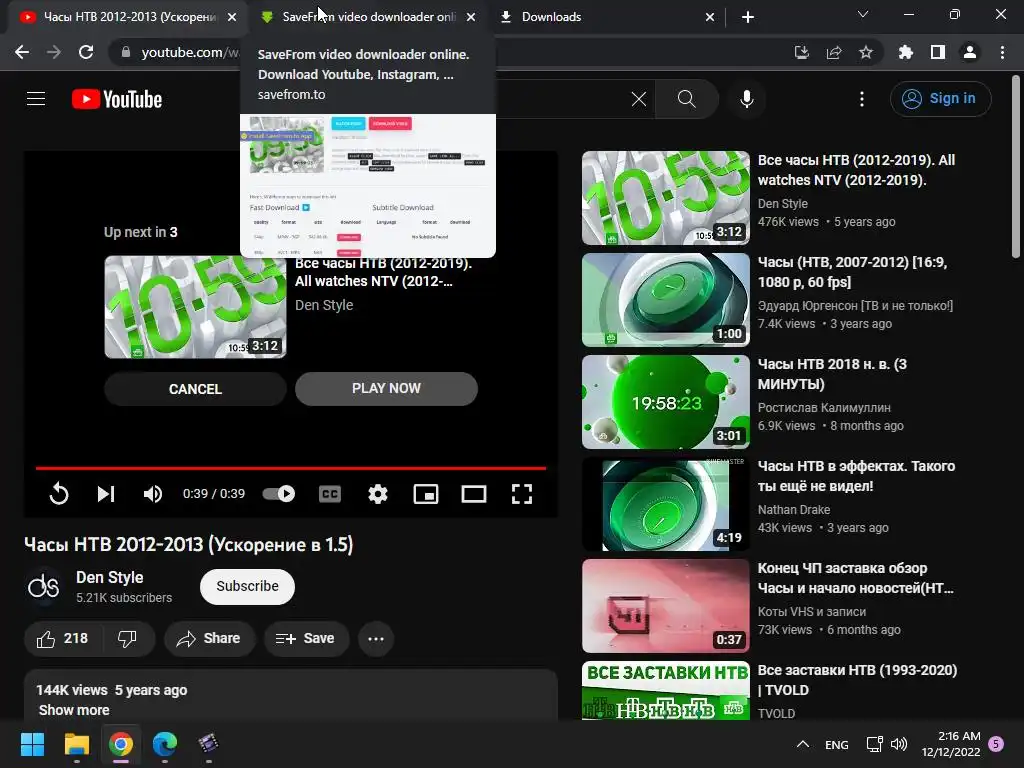Click the YouTube URL address bar
This screenshot has height=768, width=1024.
(190, 52)
